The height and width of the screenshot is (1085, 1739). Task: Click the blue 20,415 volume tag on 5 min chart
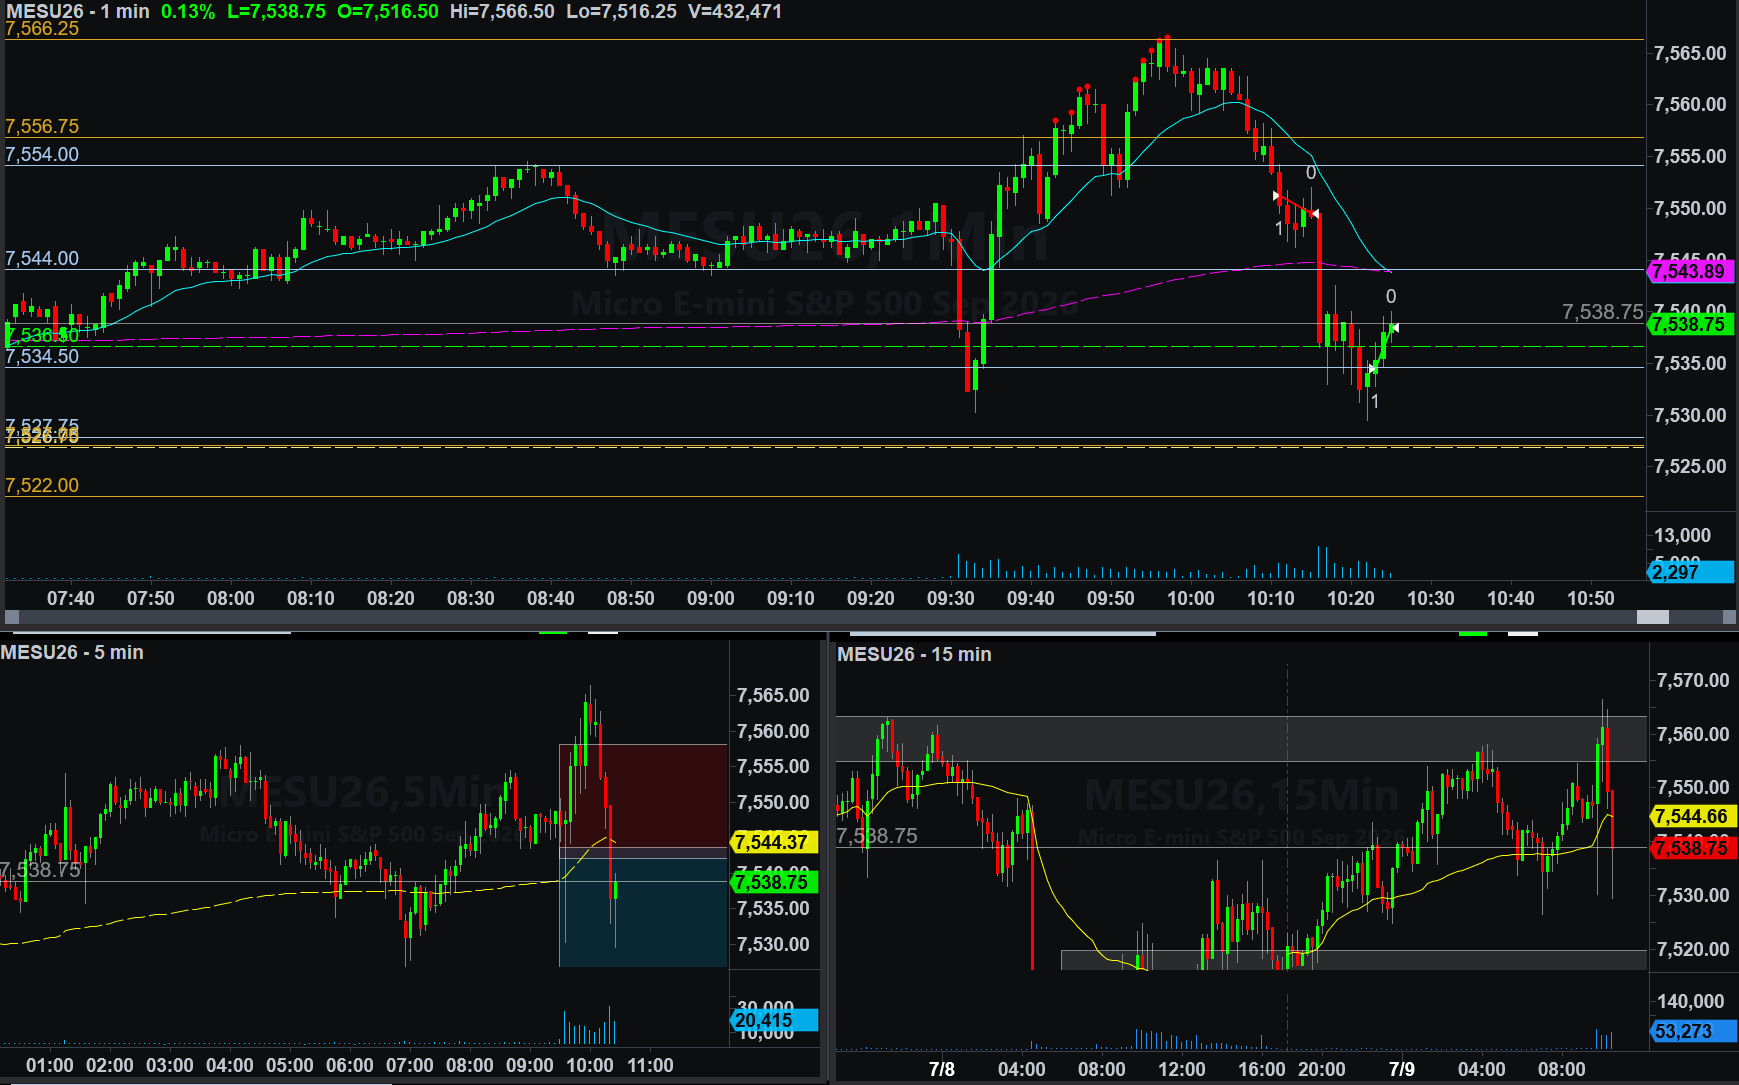pyautogui.click(x=775, y=1020)
